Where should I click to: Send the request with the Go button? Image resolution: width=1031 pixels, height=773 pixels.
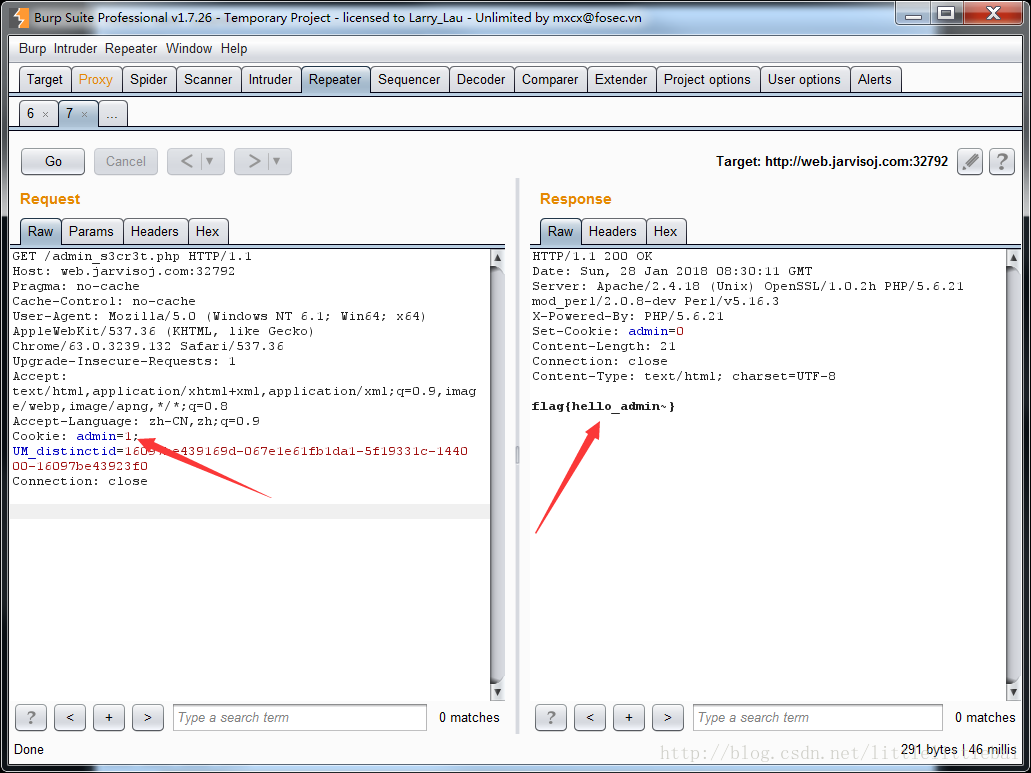click(x=53, y=161)
